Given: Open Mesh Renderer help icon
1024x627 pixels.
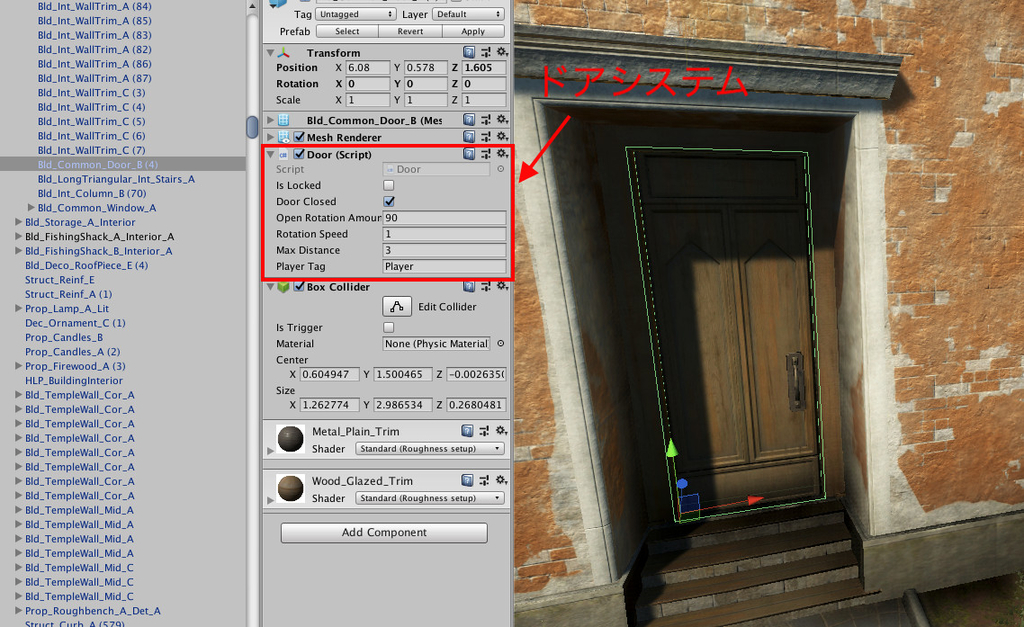Looking at the screenshot, I should click(x=469, y=137).
